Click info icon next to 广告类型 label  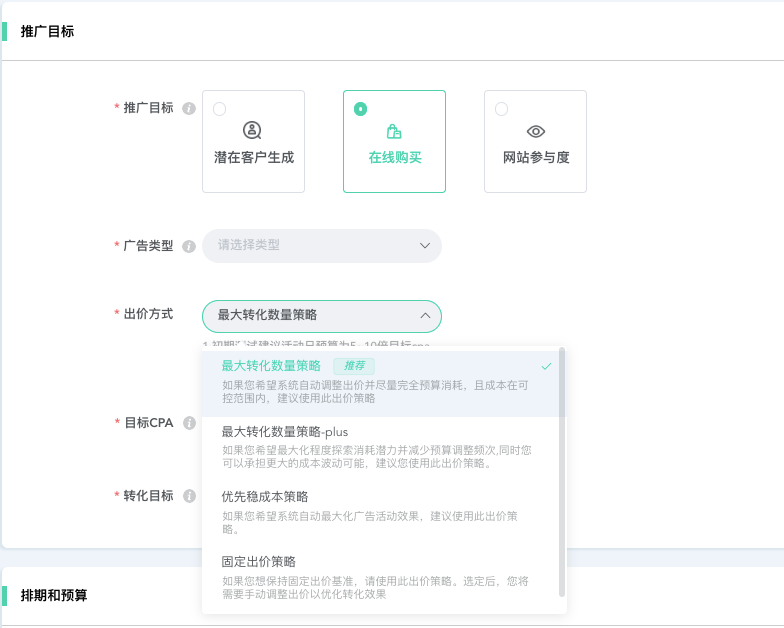pyautogui.click(x=189, y=246)
